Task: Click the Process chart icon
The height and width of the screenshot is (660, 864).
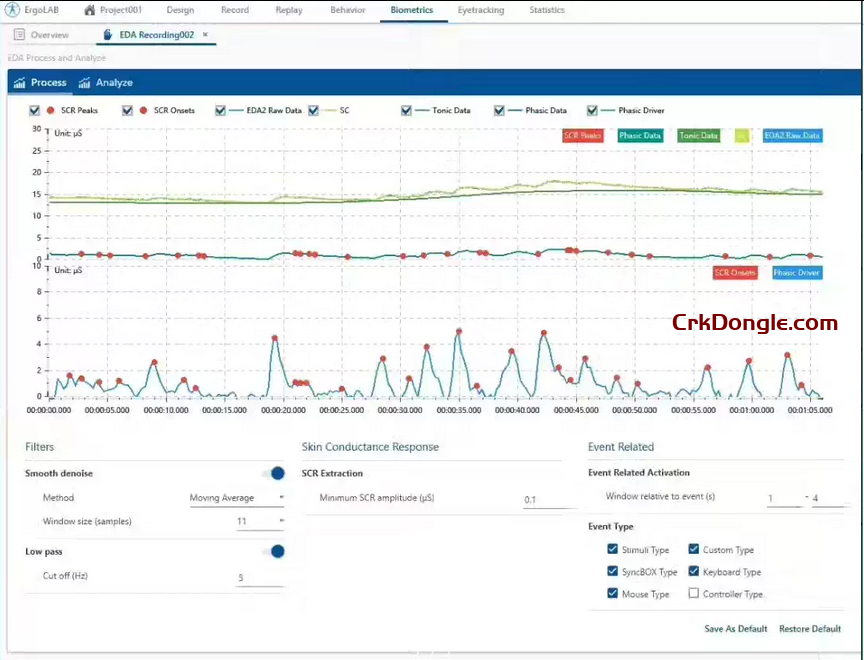Action: (19, 83)
